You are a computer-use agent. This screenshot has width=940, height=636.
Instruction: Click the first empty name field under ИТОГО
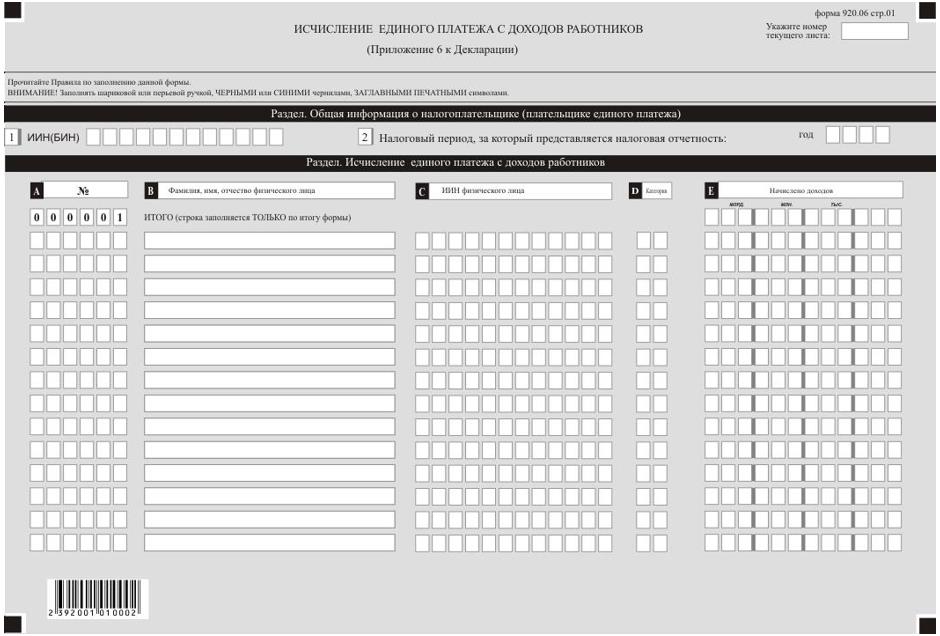pos(269,241)
